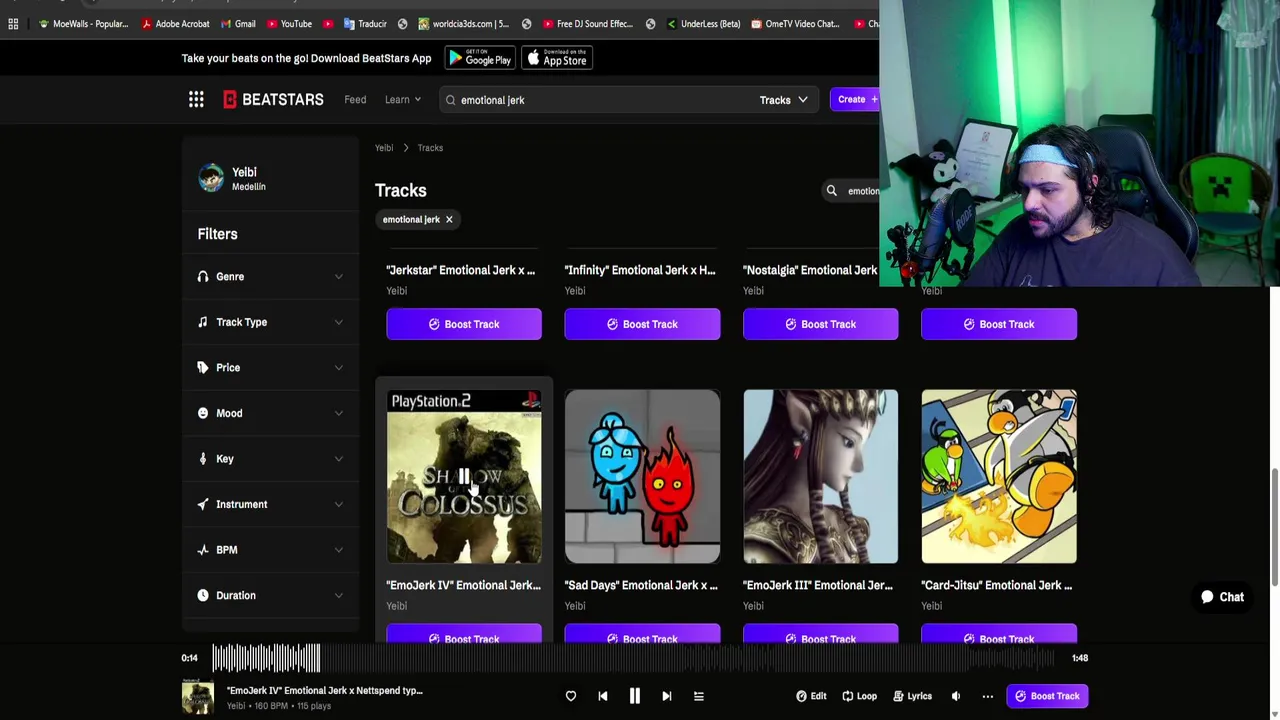This screenshot has width=1280, height=720.
Task: Remove the emotional jerk filter tag
Action: click(449, 219)
